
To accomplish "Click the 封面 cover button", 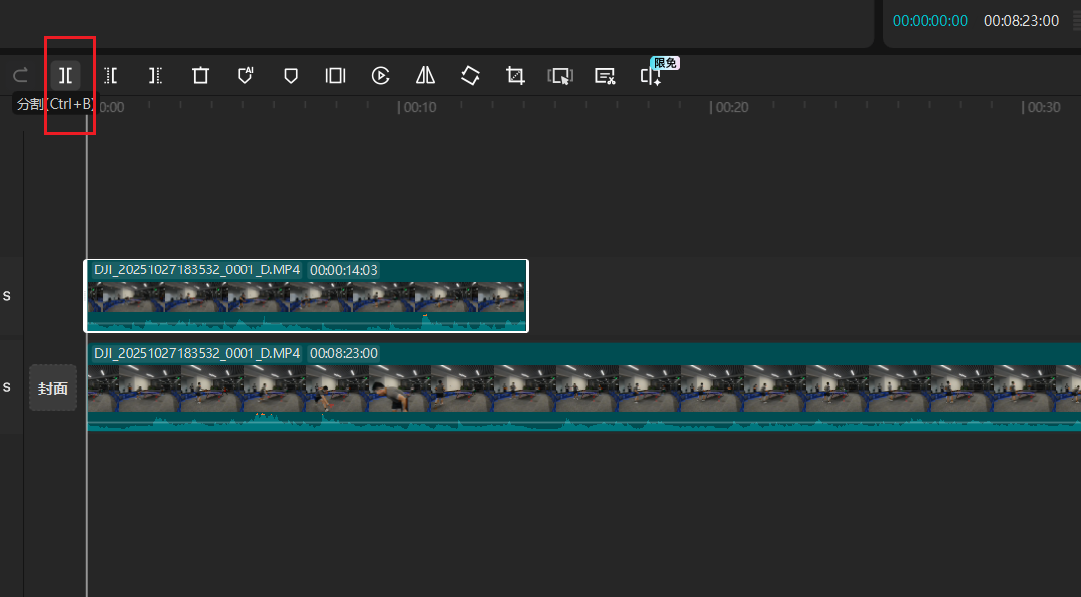I will (x=53, y=388).
